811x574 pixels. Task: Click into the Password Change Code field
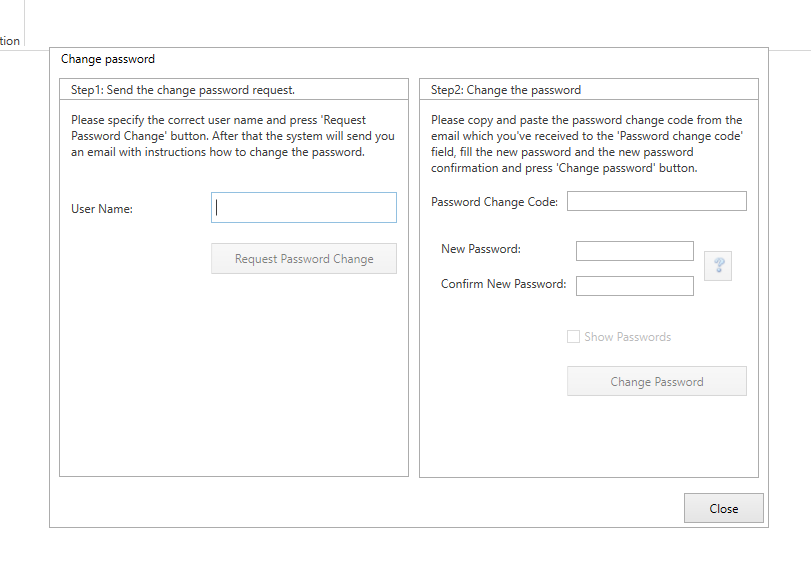656,201
